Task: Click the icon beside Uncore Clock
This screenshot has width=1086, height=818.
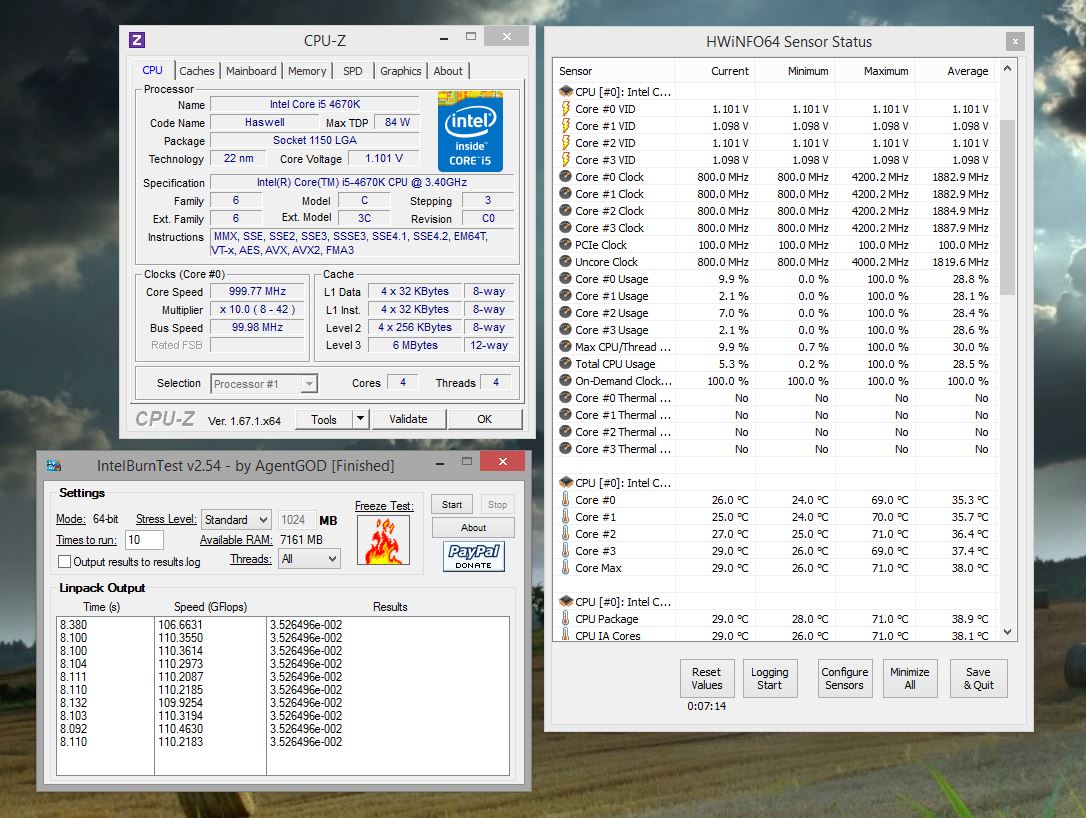Action: pos(565,262)
